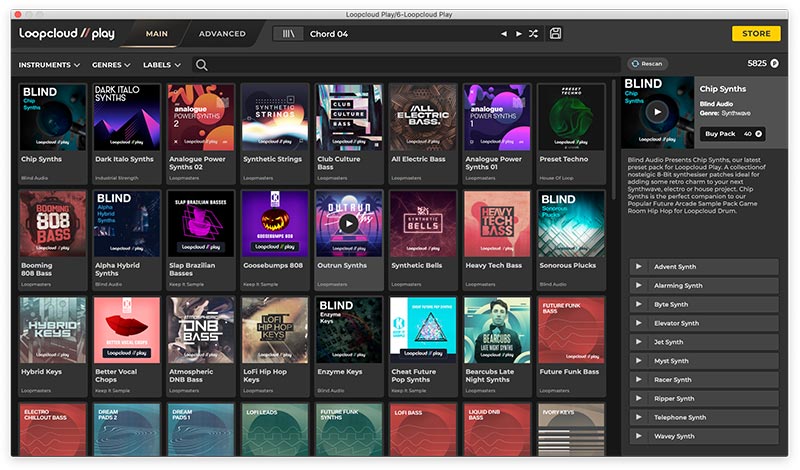
Task: Open the Store
Action: 756,33
